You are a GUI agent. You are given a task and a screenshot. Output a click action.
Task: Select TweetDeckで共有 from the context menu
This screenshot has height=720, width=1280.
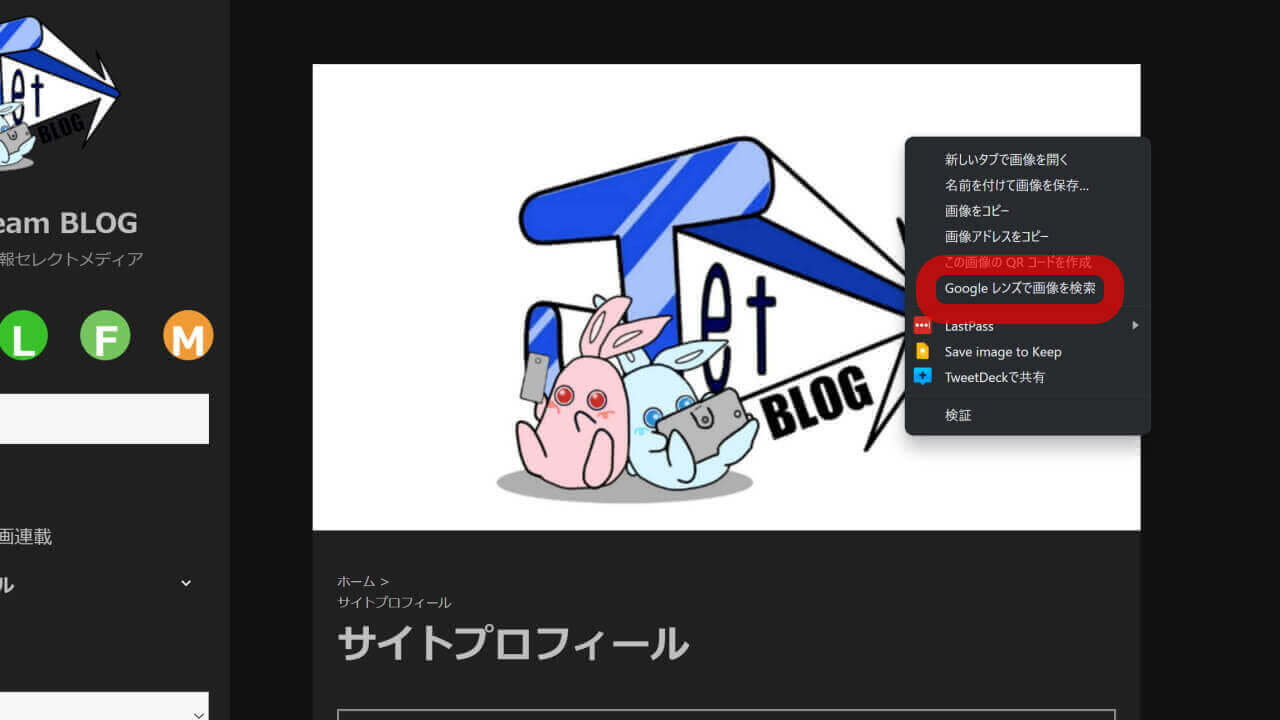[994, 377]
